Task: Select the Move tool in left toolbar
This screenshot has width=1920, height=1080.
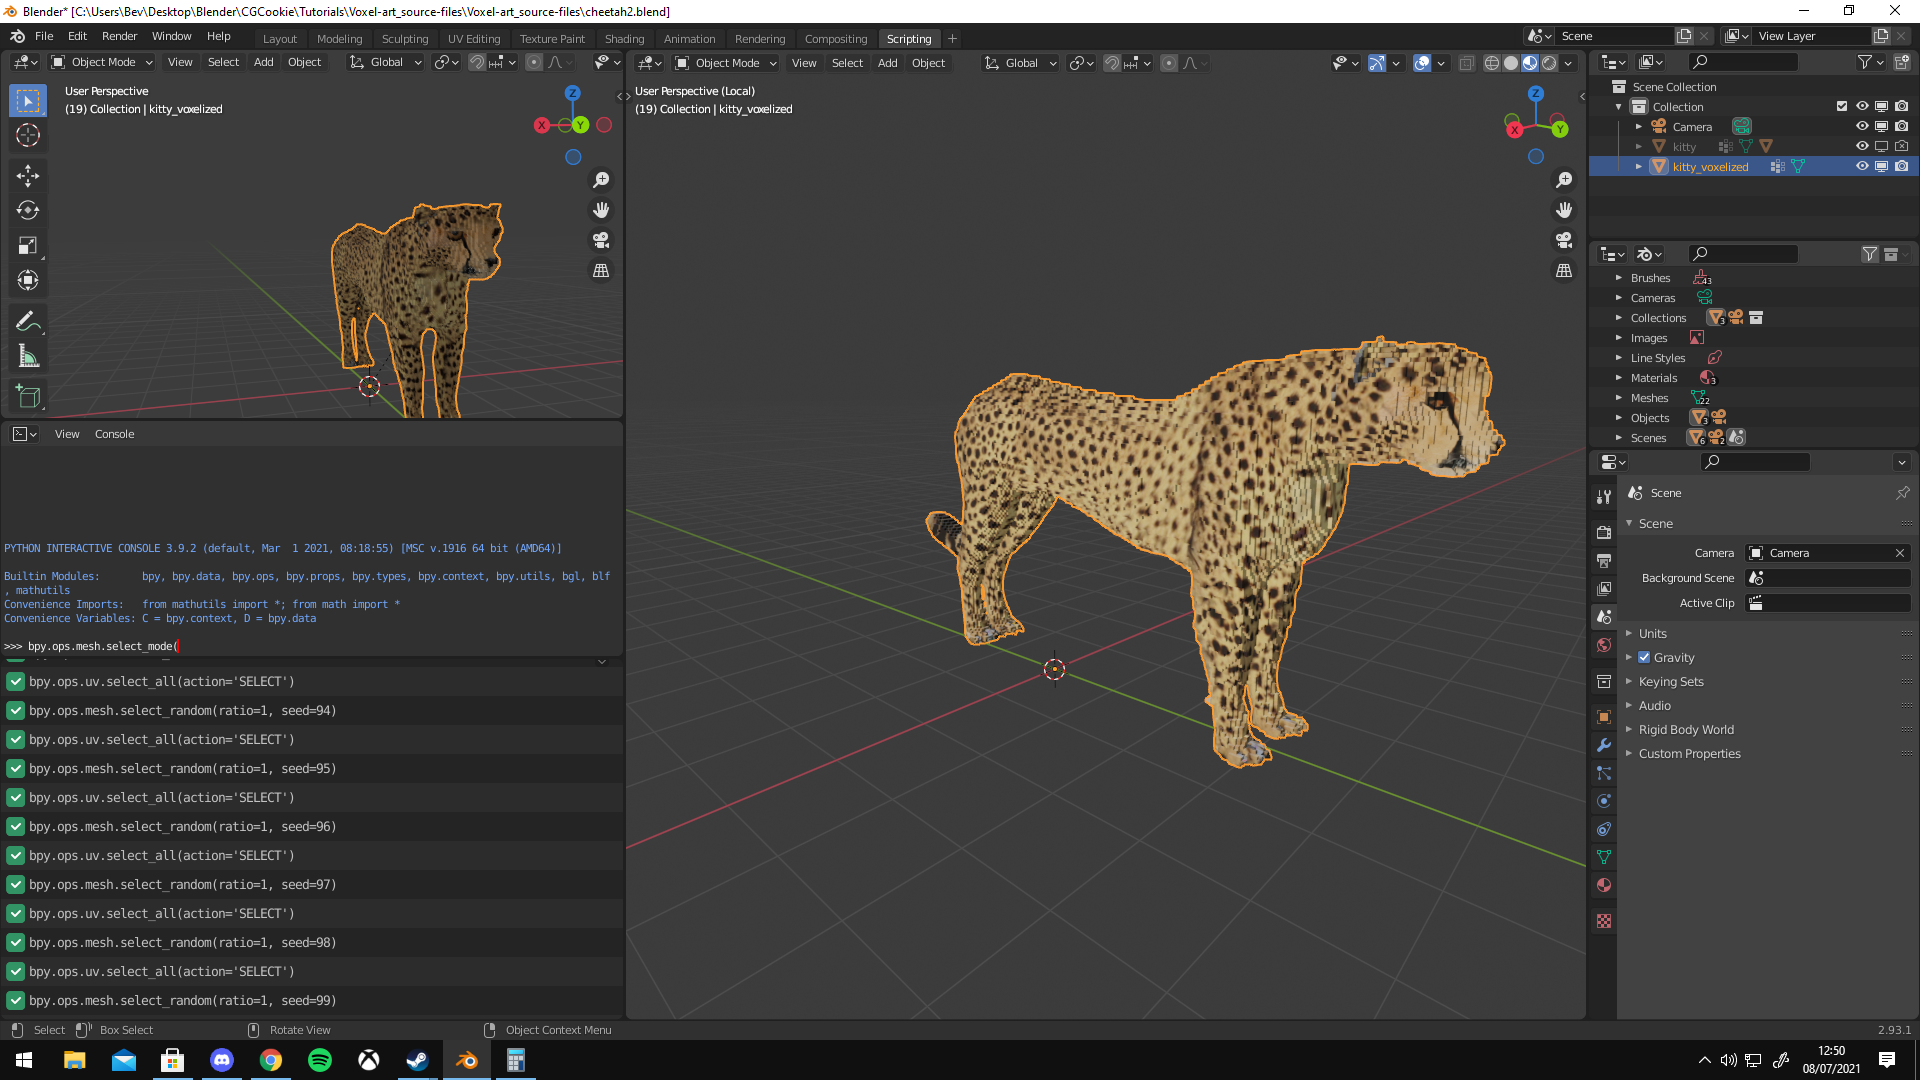Action: tap(28, 175)
